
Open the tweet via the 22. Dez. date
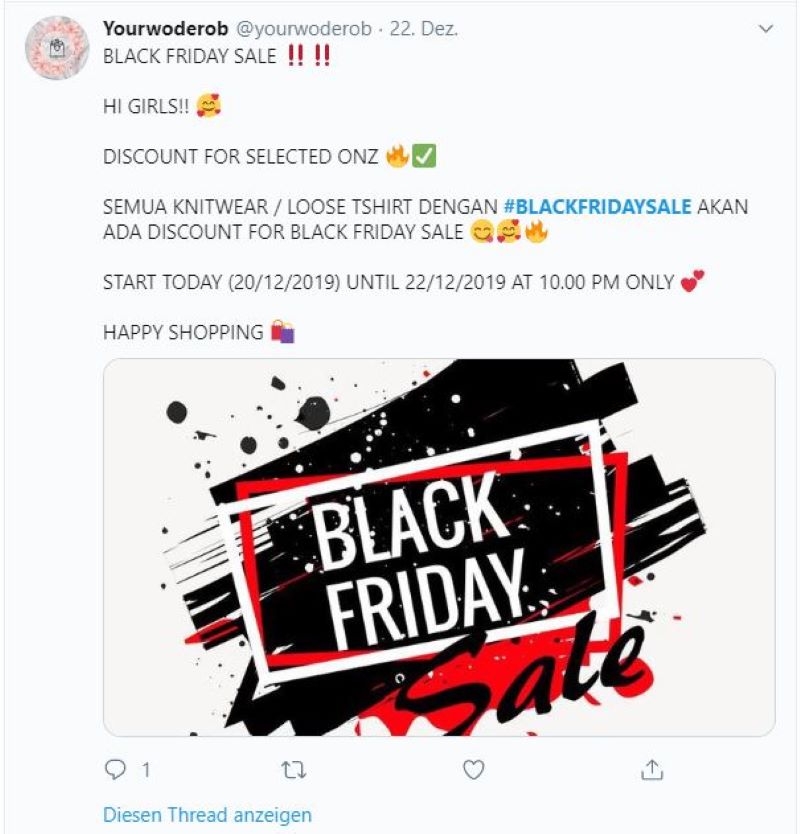(x=424, y=29)
